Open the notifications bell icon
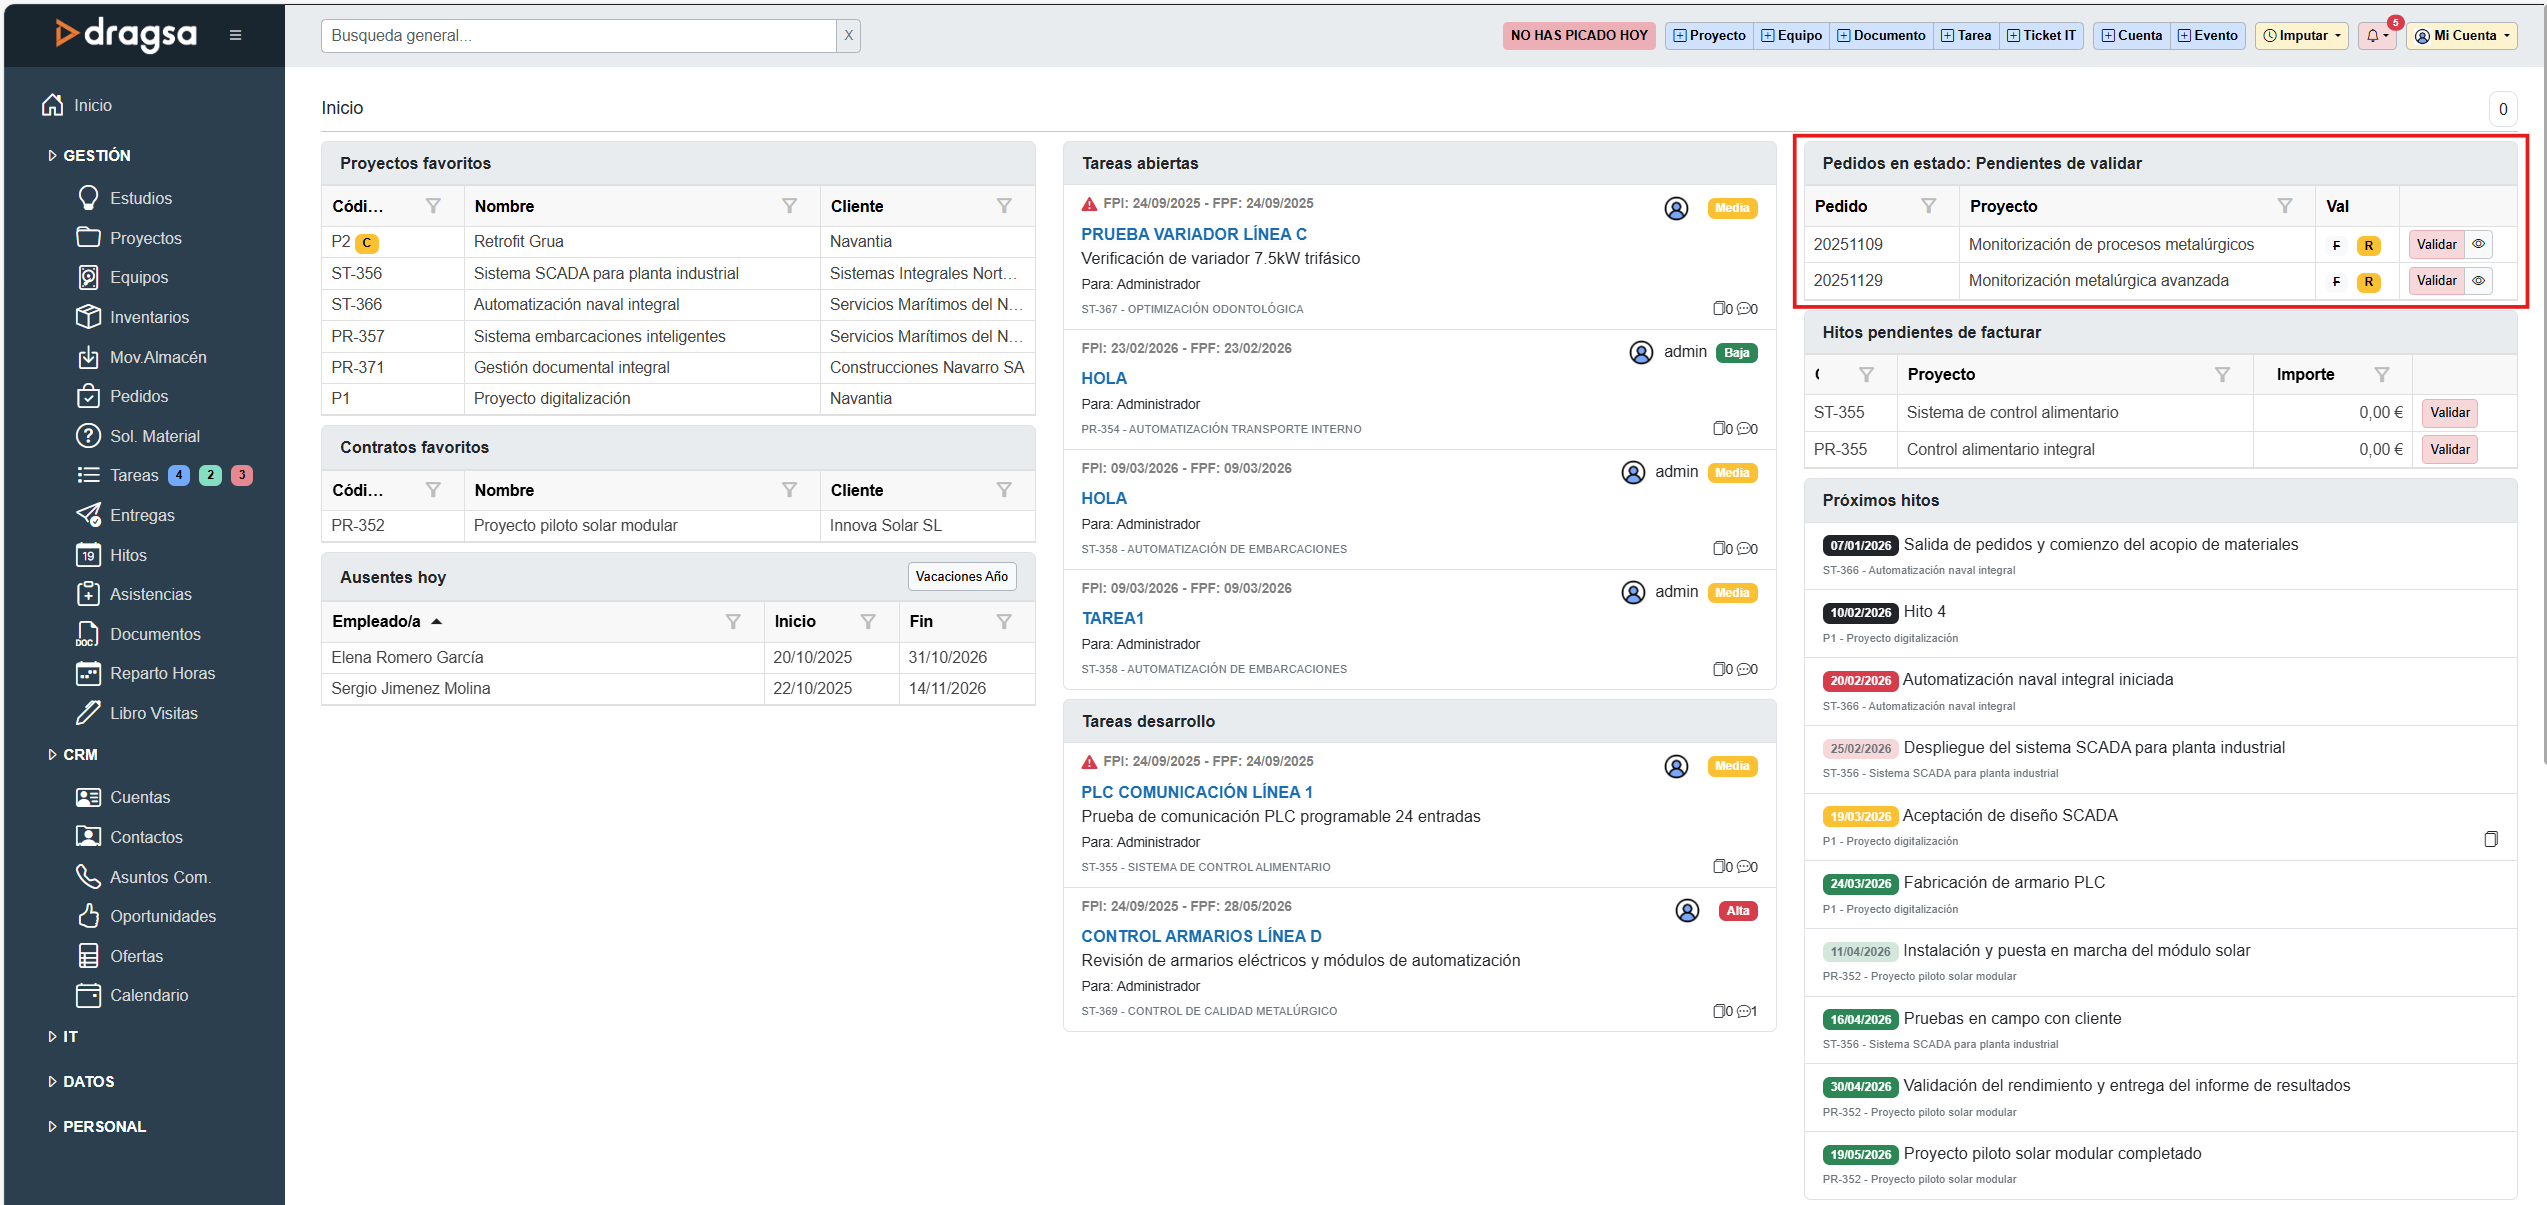Viewport: 2547px width, 1205px height. (x=2375, y=36)
